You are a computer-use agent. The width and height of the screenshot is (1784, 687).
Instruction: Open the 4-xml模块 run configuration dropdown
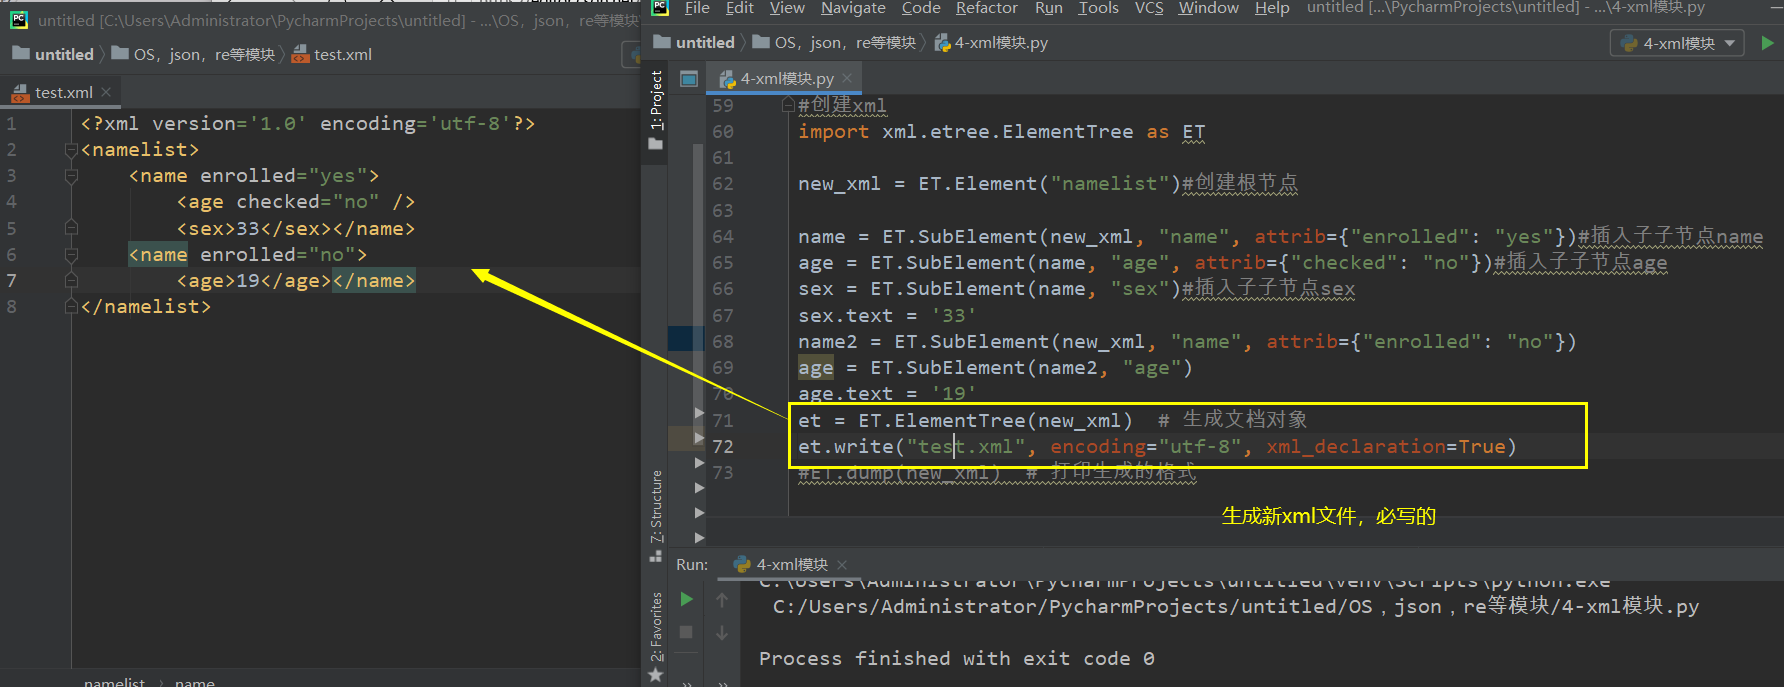(x=1677, y=43)
